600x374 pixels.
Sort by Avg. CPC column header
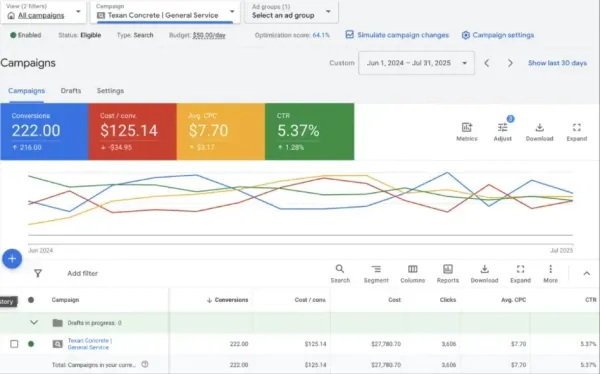click(x=514, y=300)
